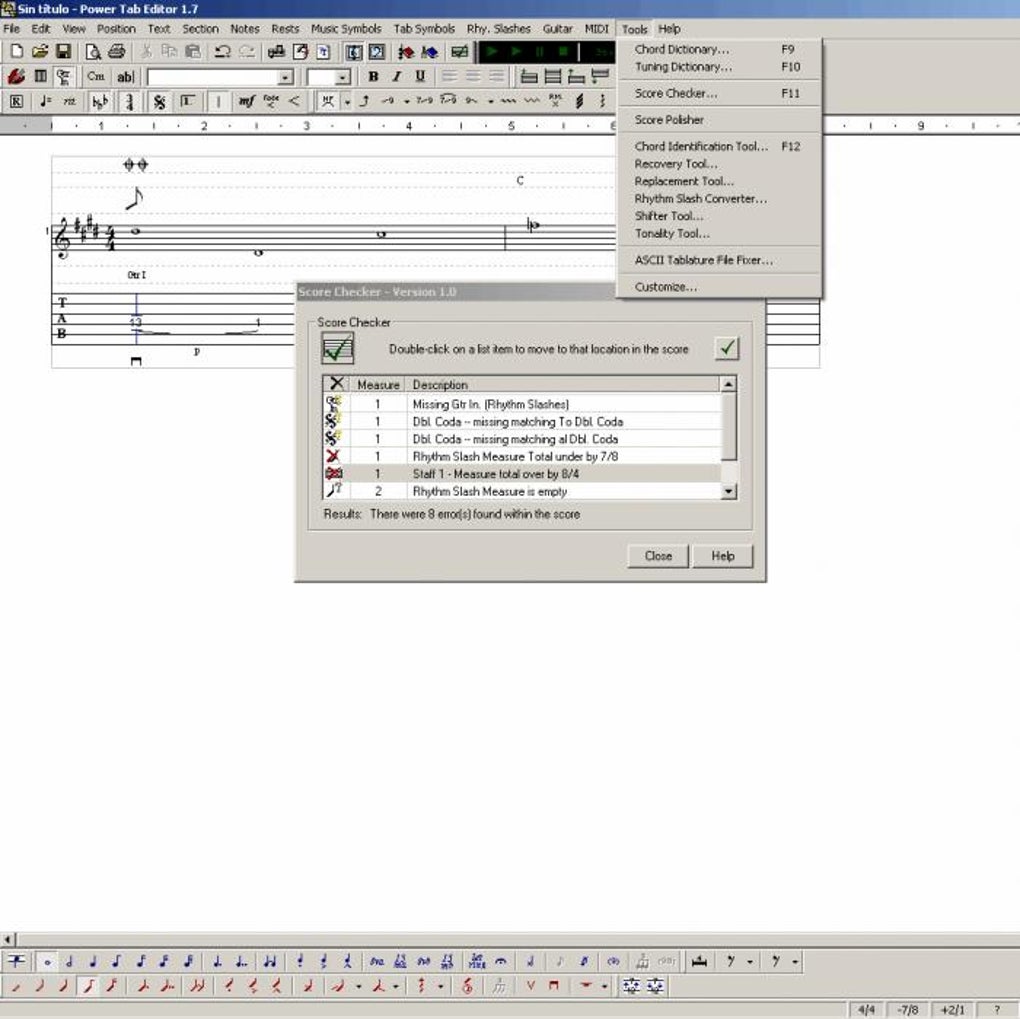Click the Open file folder icon
This screenshot has width=1020, height=1019.
[x=40, y=52]
